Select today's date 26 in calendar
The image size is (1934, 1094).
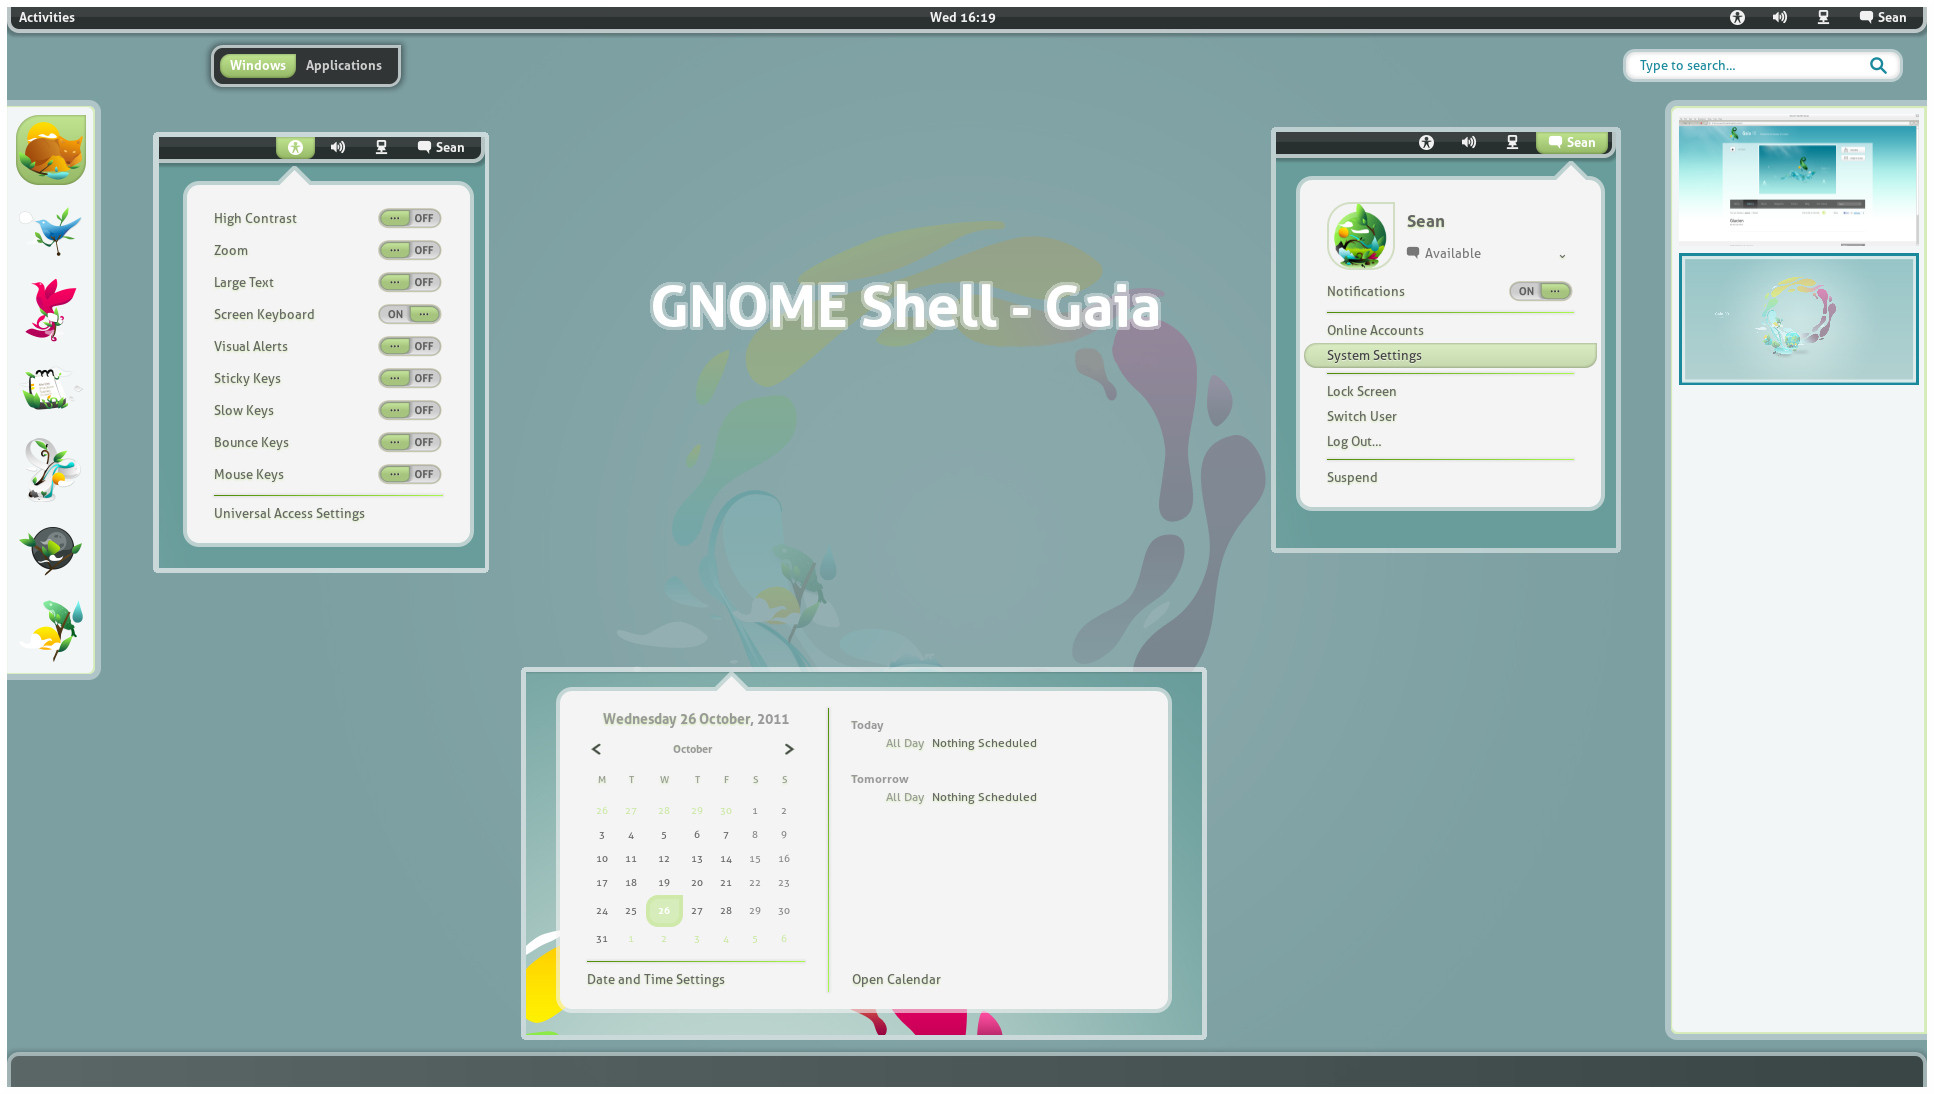pyautogui.click(x=664, y=910)
